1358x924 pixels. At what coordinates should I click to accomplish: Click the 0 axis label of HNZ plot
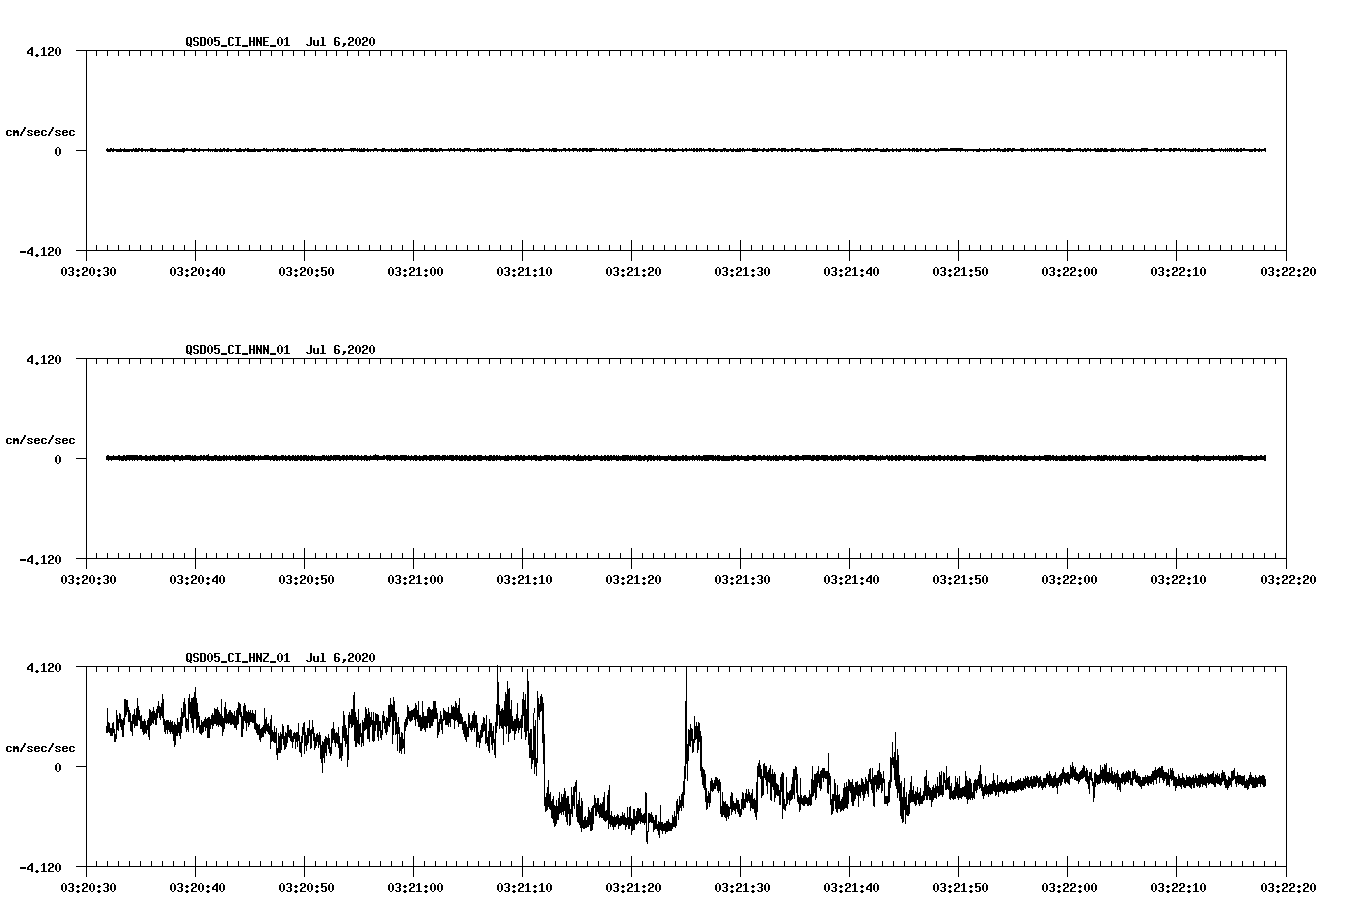tap(58, 767)
